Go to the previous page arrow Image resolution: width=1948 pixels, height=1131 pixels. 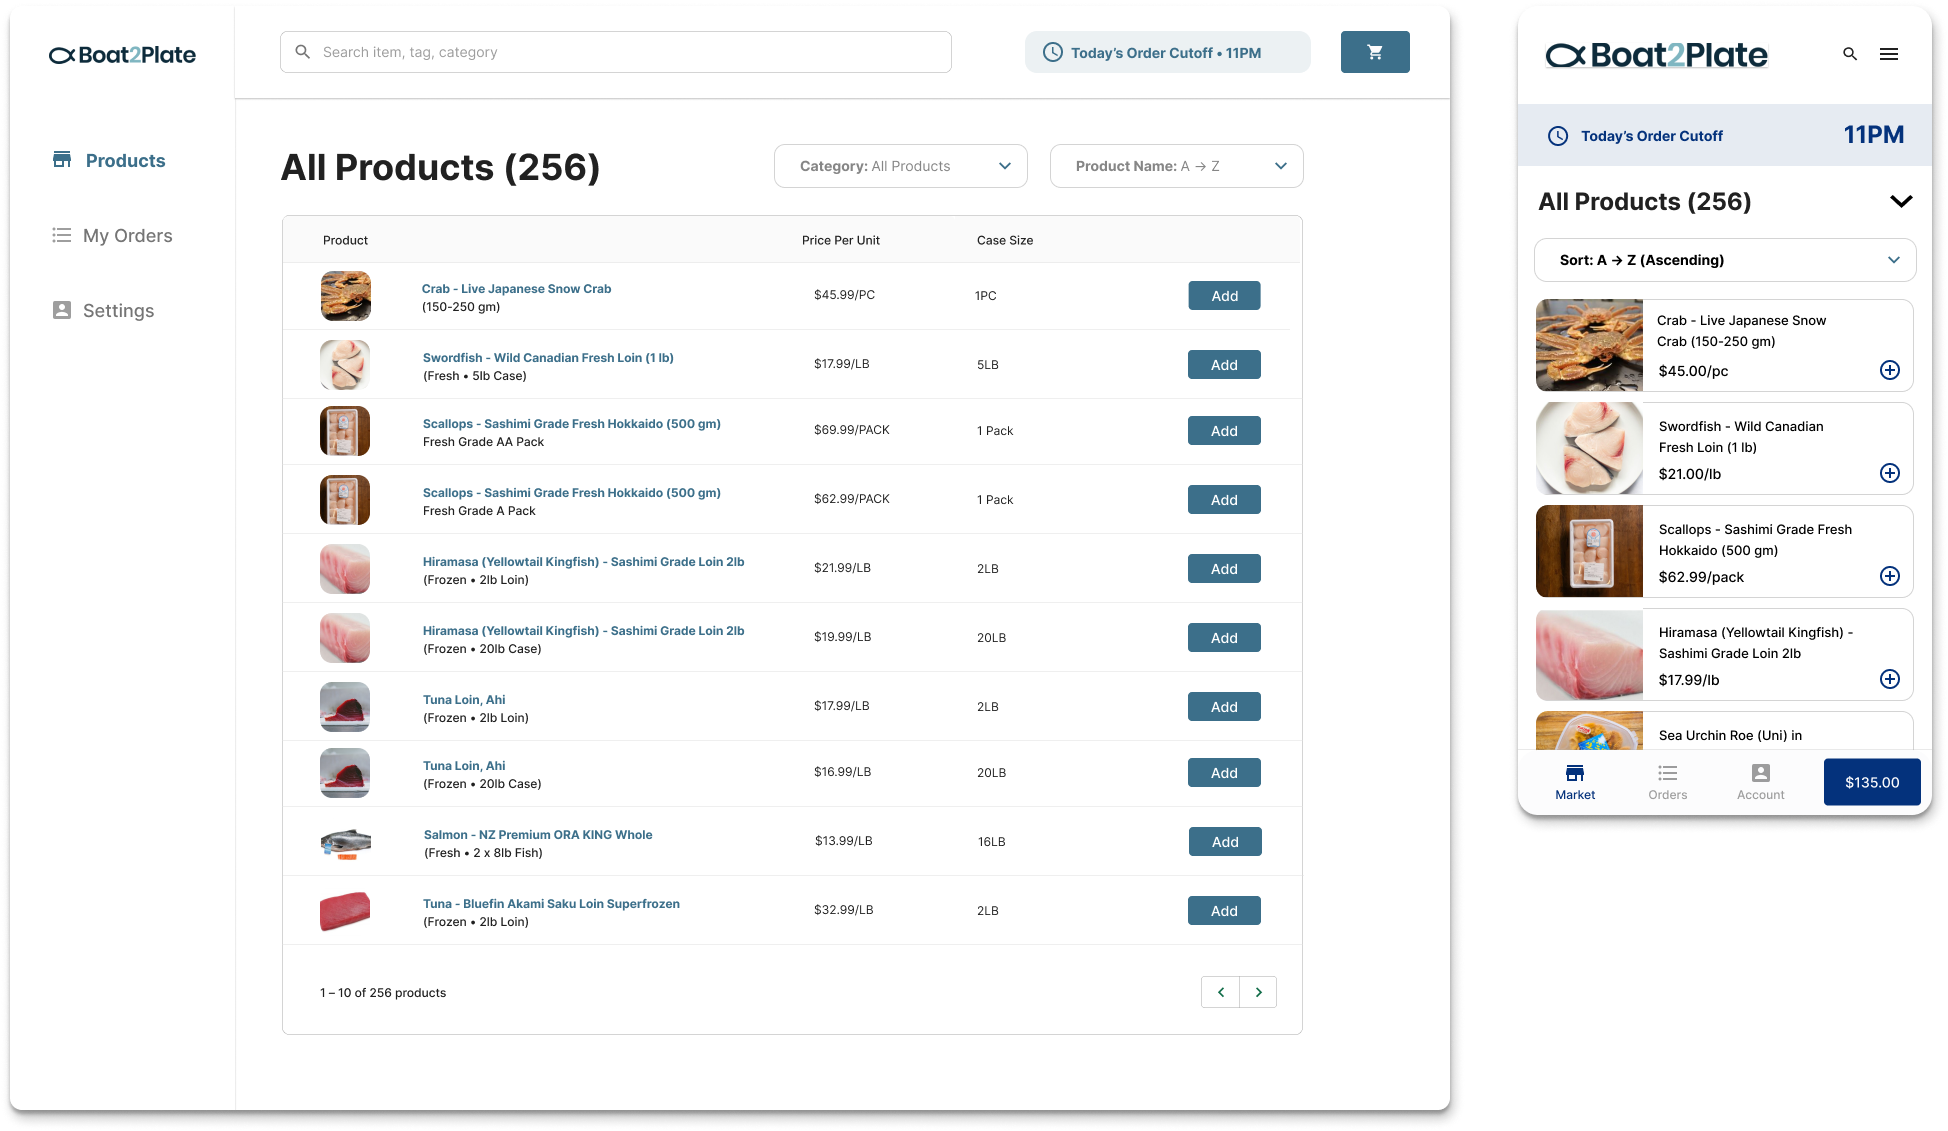(x=1220, y=992)
